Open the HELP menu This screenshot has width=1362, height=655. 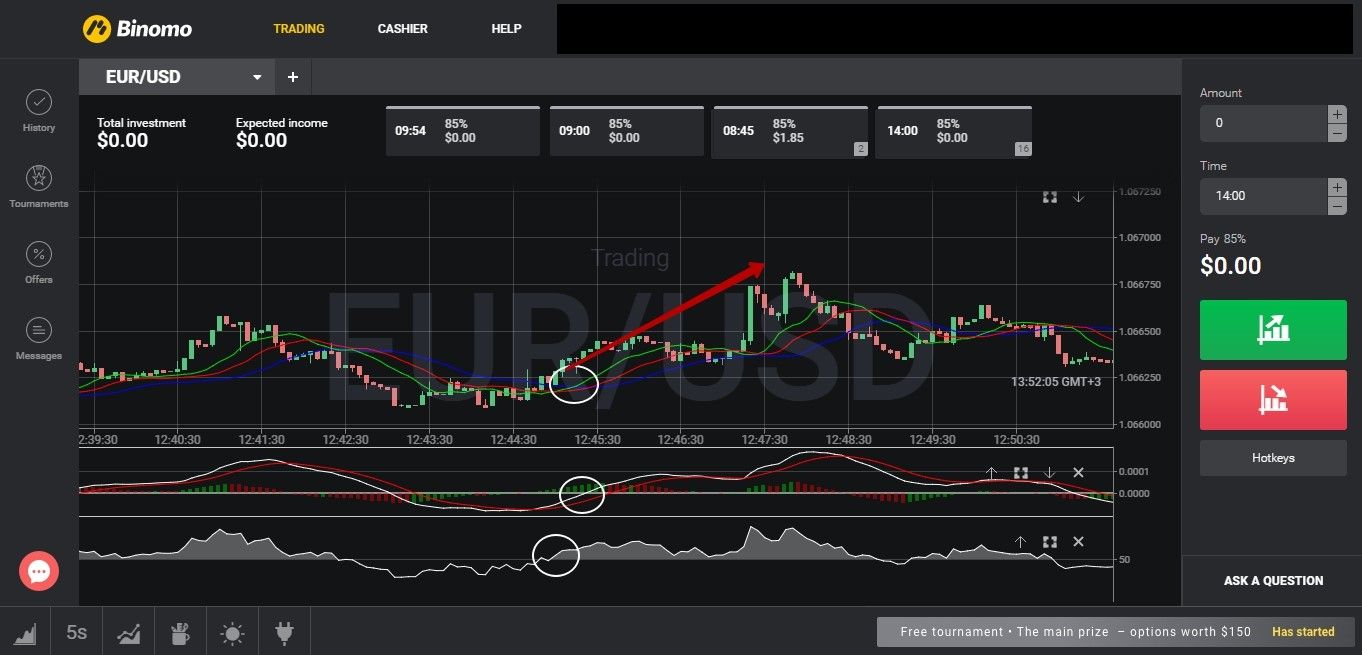[x=507, y=29]
